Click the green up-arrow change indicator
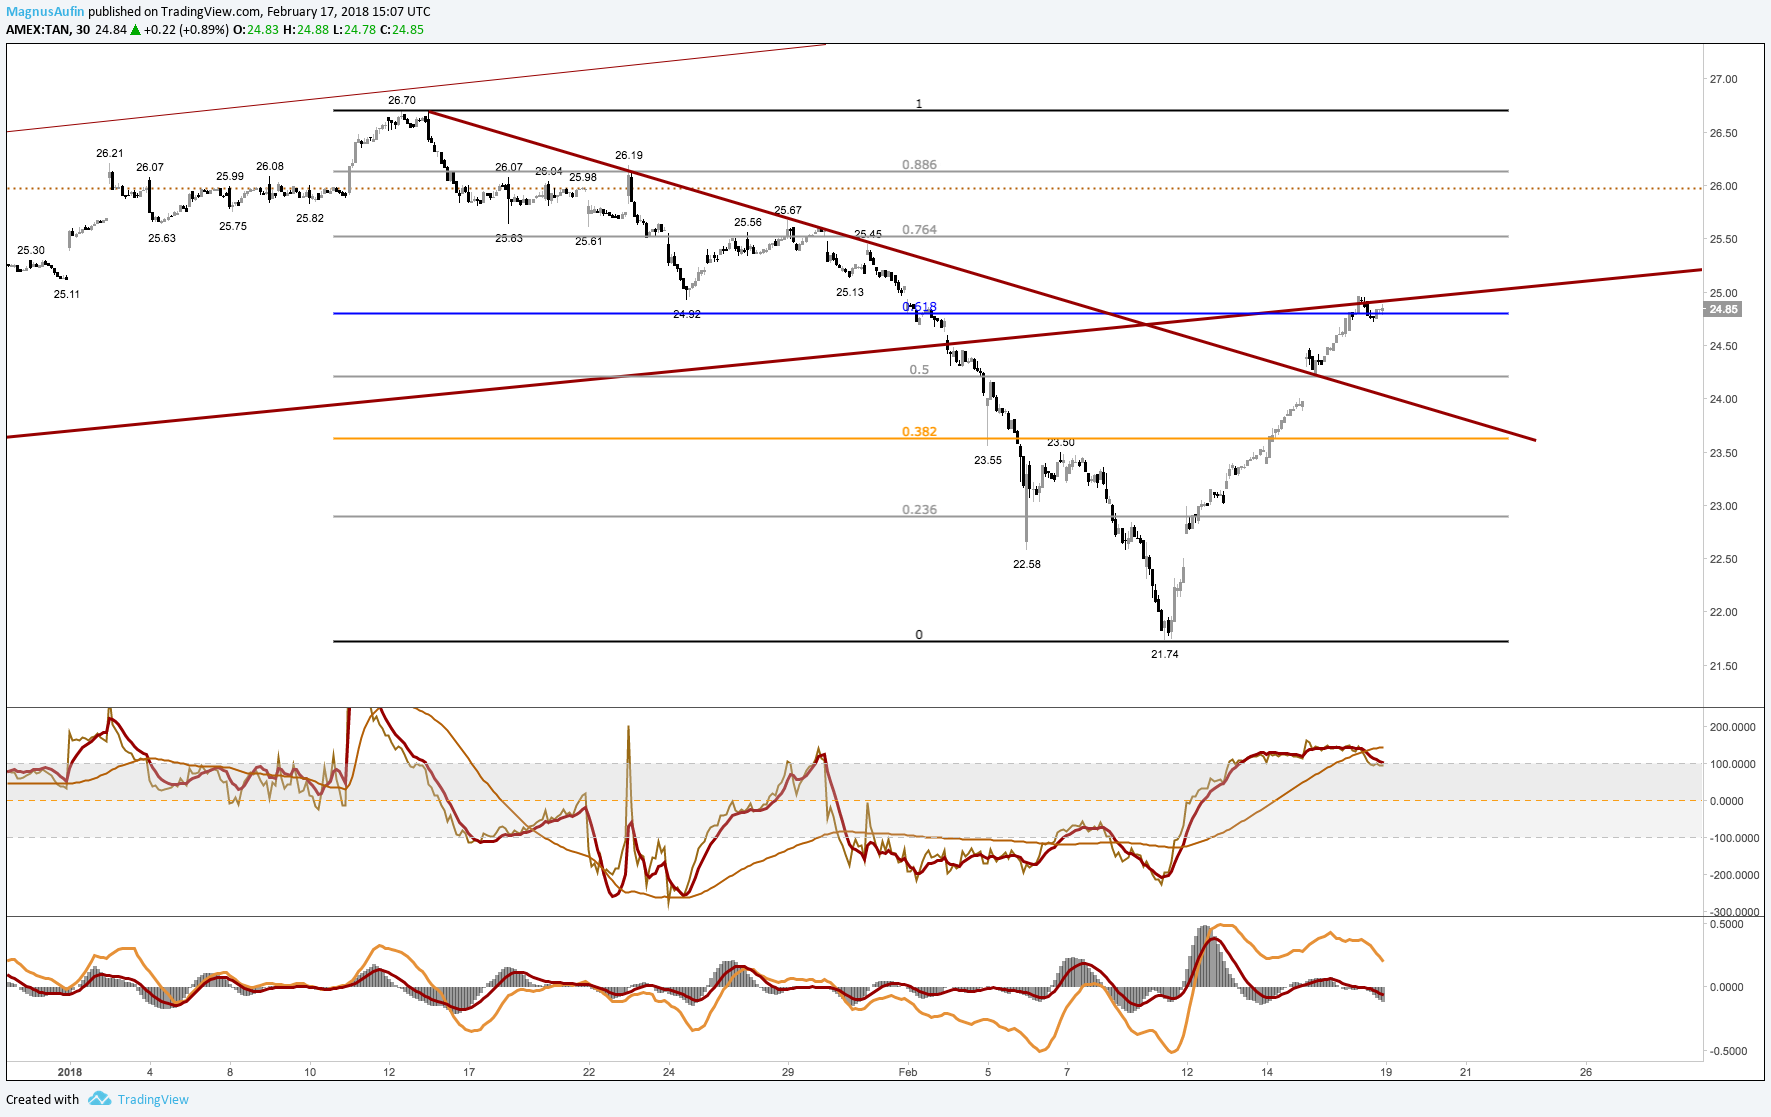The image size is (1771, 1117). [x=135, y=30]
